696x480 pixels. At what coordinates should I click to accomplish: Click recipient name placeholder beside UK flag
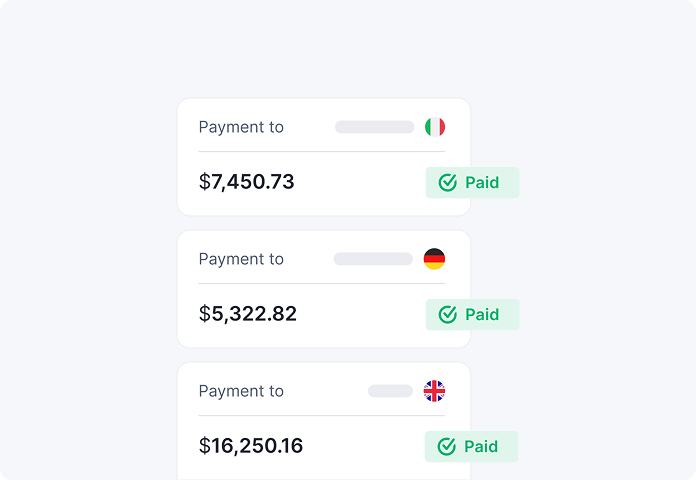(x=390, y=391)
